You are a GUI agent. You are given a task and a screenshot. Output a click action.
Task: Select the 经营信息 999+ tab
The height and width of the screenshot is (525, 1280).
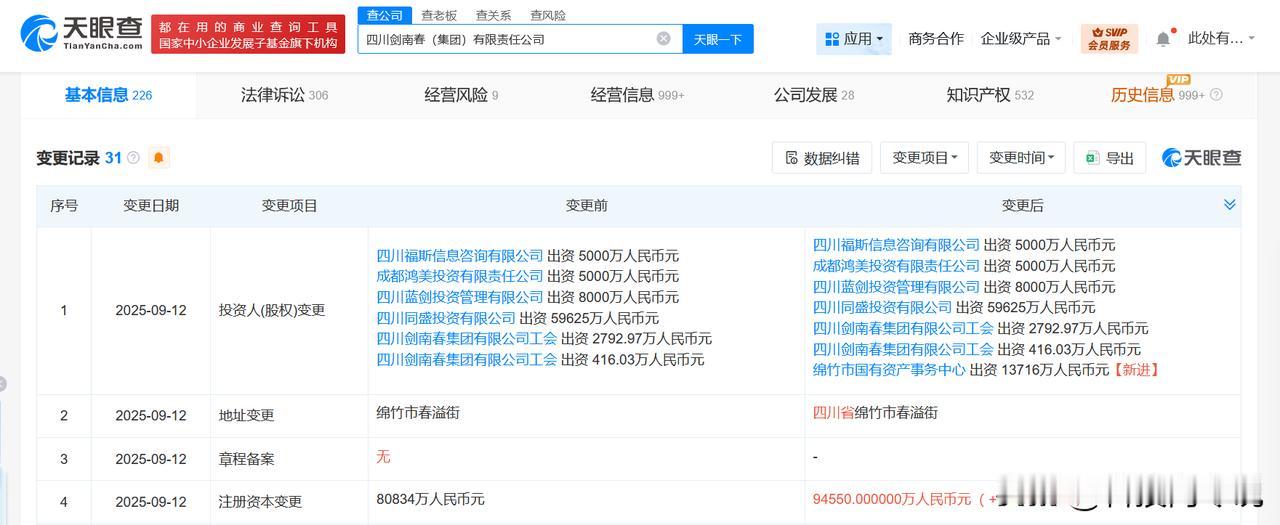tap(638, 95)
